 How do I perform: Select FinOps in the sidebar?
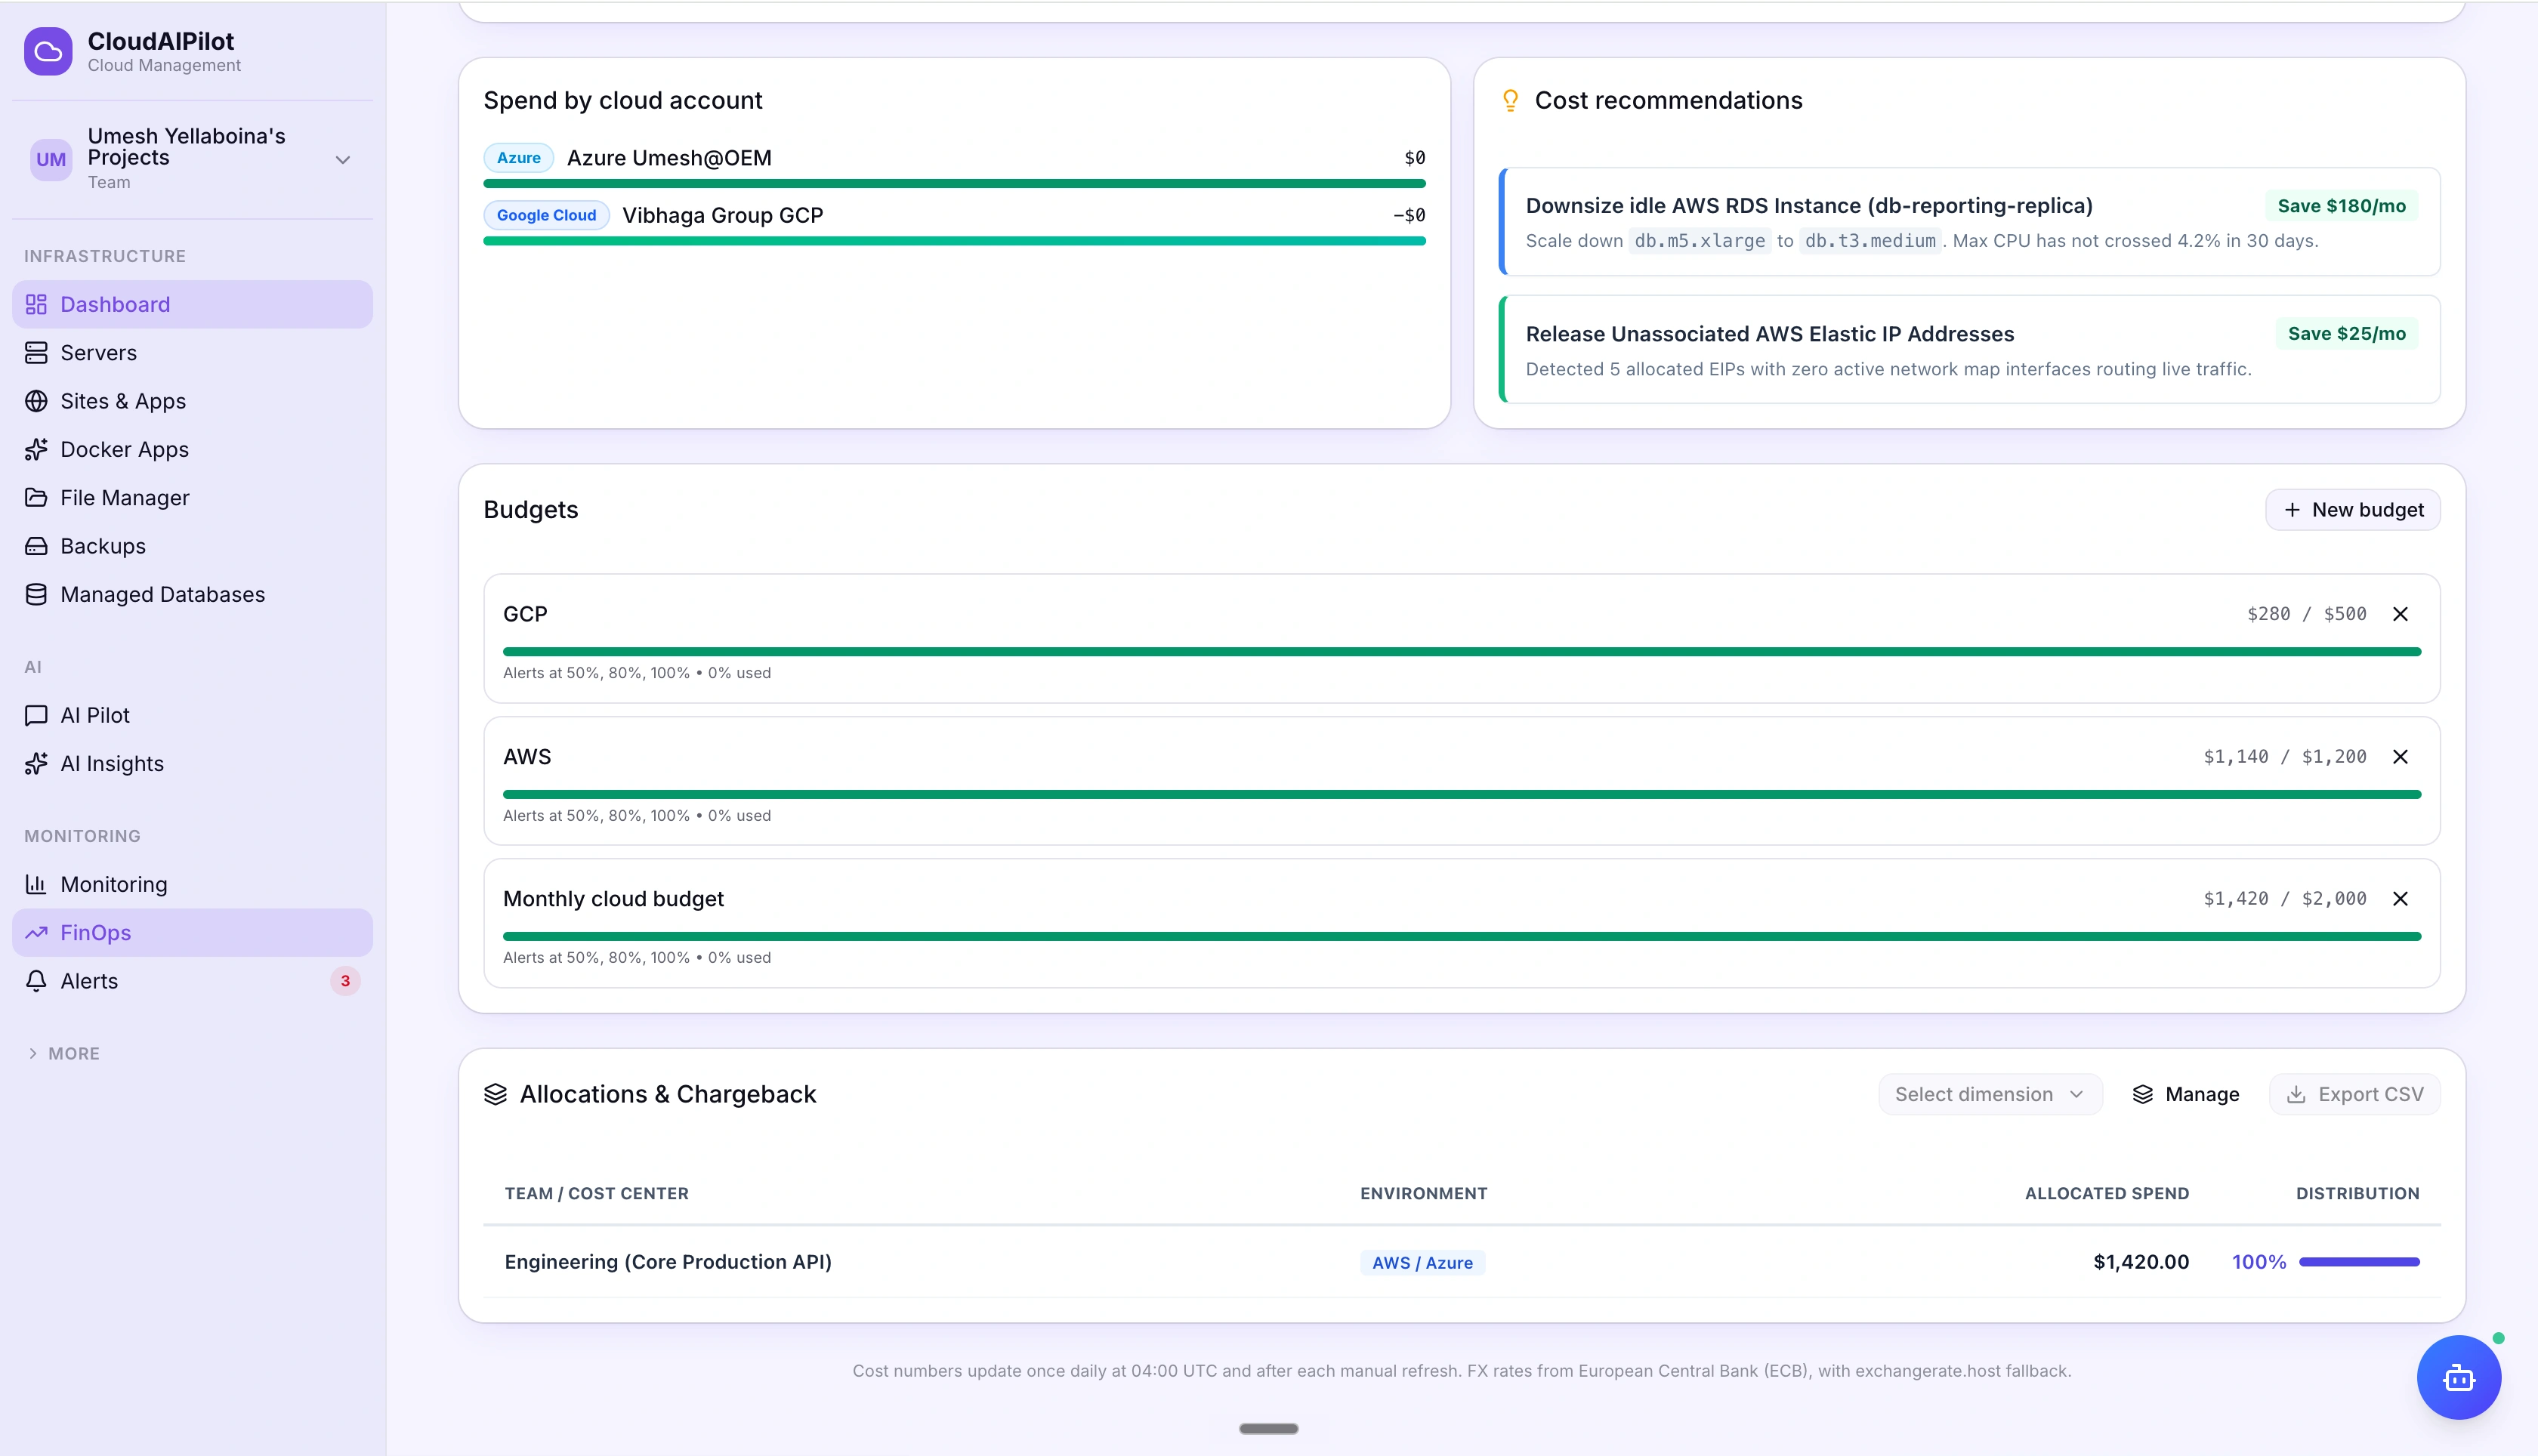click(x=192, y=933)
